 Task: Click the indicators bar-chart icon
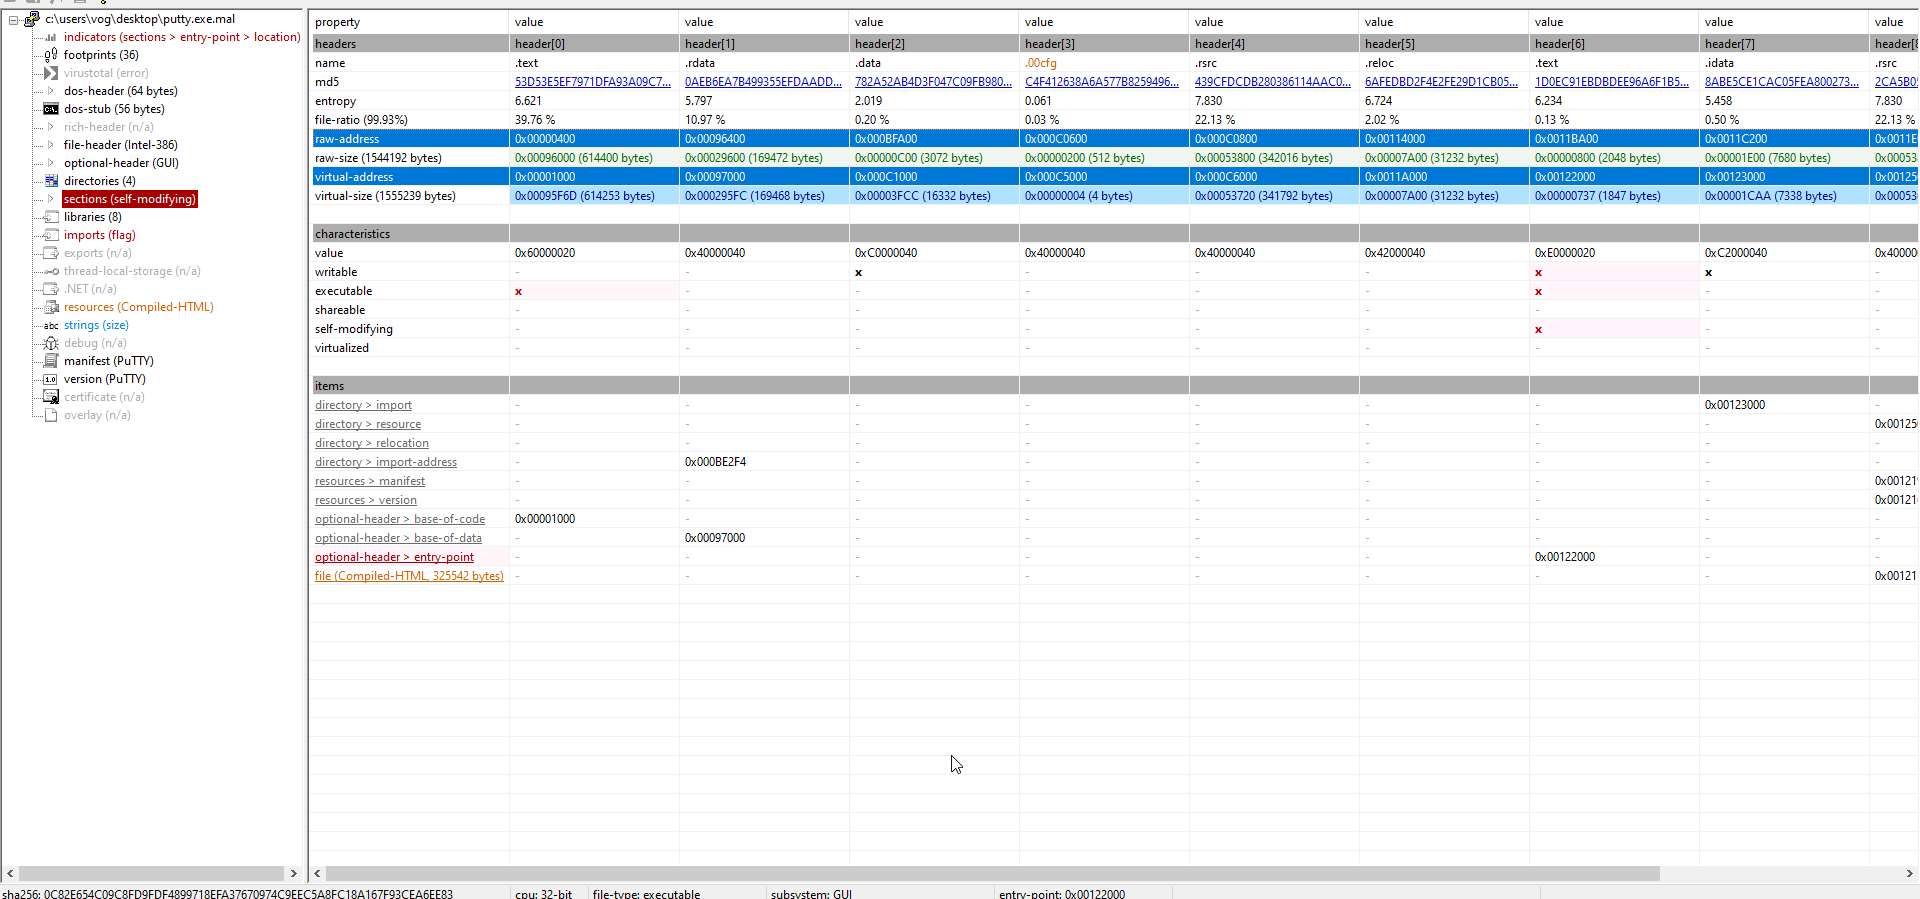(x=50, y=37)
